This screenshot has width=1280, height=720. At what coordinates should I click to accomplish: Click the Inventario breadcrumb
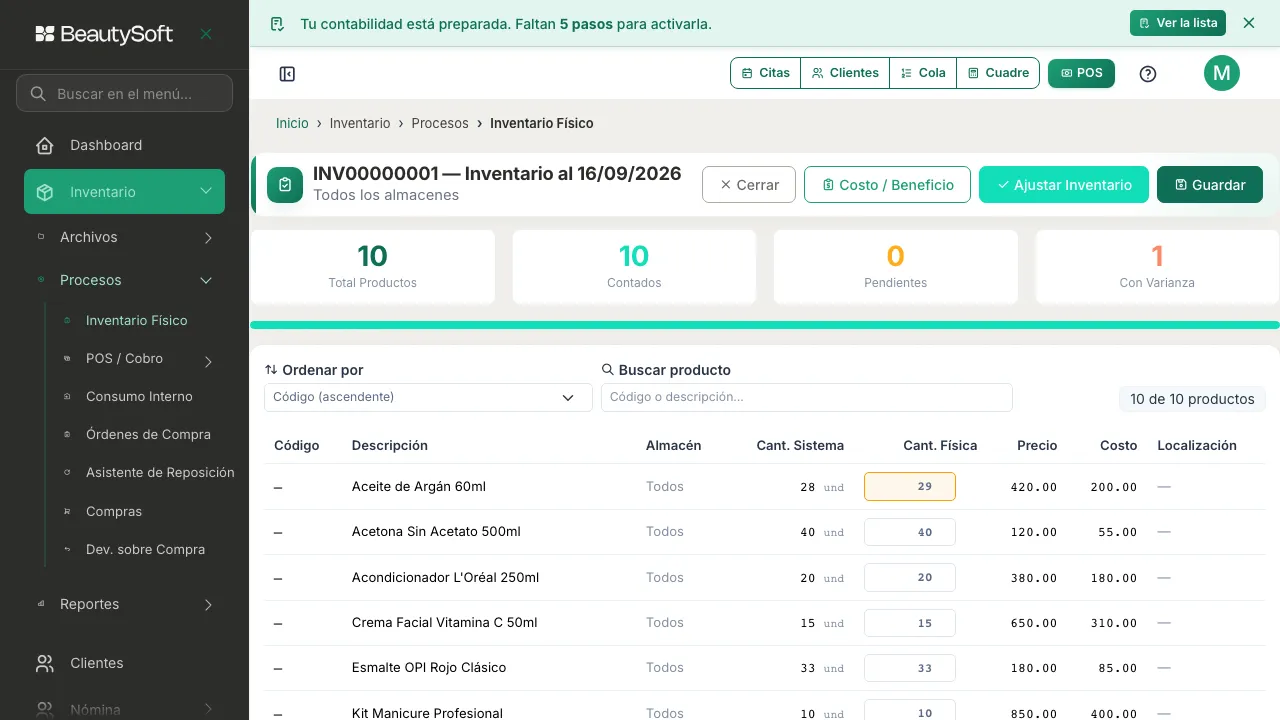pyautogui.click(x=360, y=123)
